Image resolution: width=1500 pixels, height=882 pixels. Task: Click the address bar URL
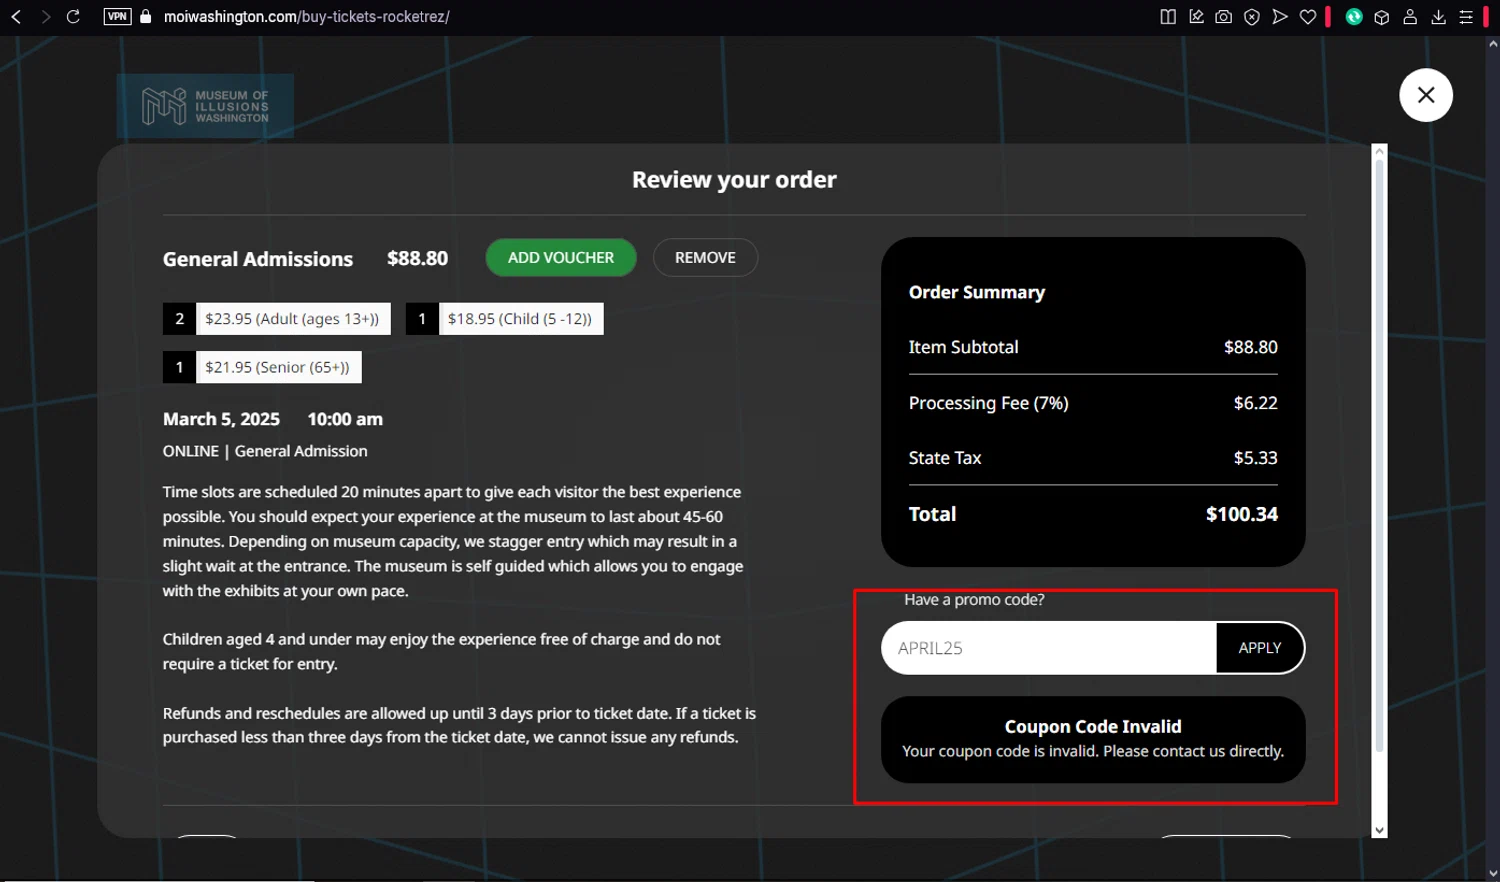[306, 17]
